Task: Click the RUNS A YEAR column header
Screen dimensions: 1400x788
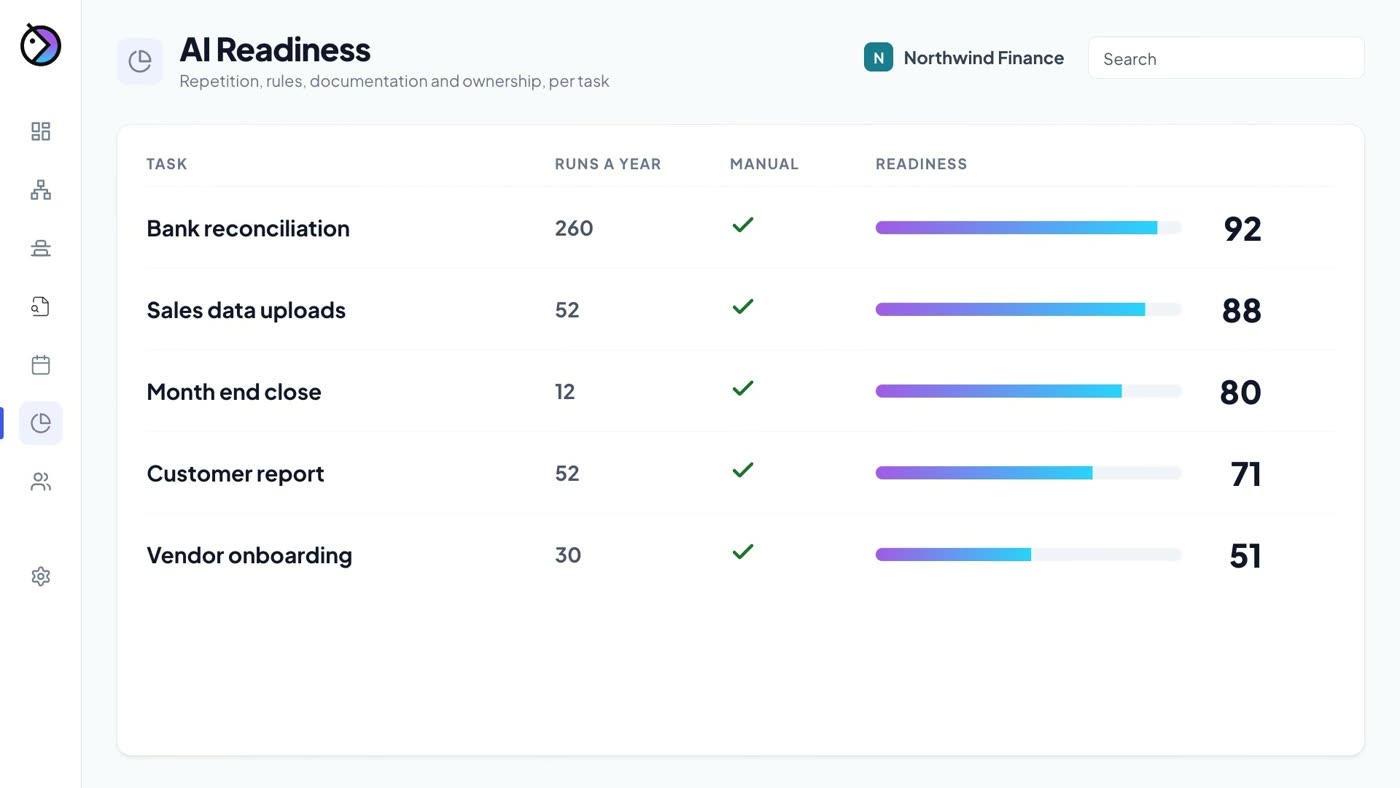Action: 608,164
